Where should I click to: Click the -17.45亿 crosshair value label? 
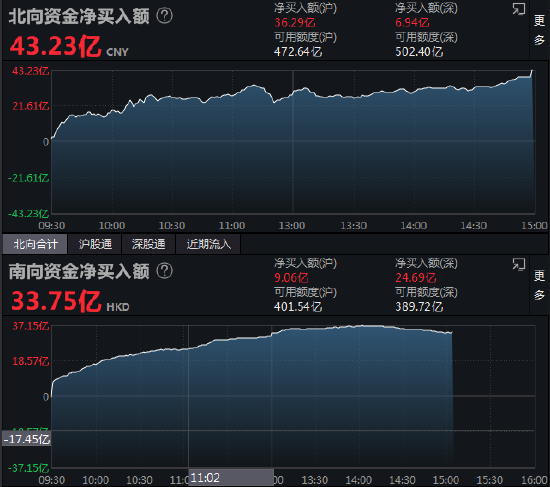click(x=27, y=439)
